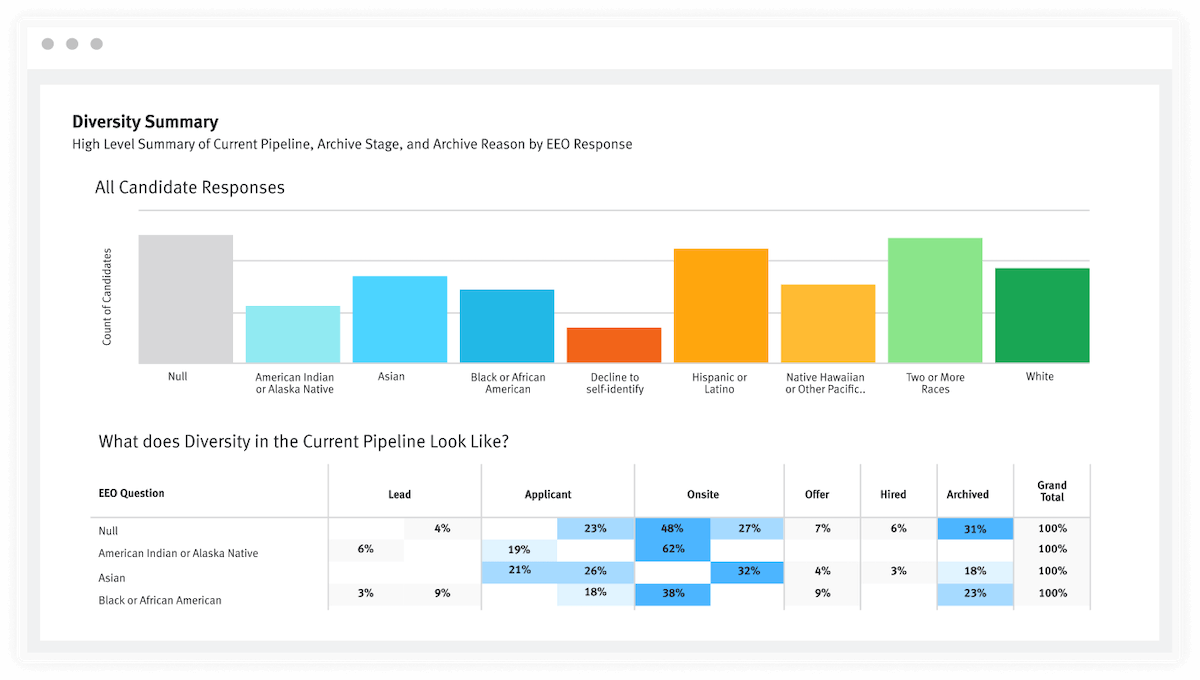
Task: Select the light green Two or More Races bar
Action: pyautogui.click(x=935, y=300)
